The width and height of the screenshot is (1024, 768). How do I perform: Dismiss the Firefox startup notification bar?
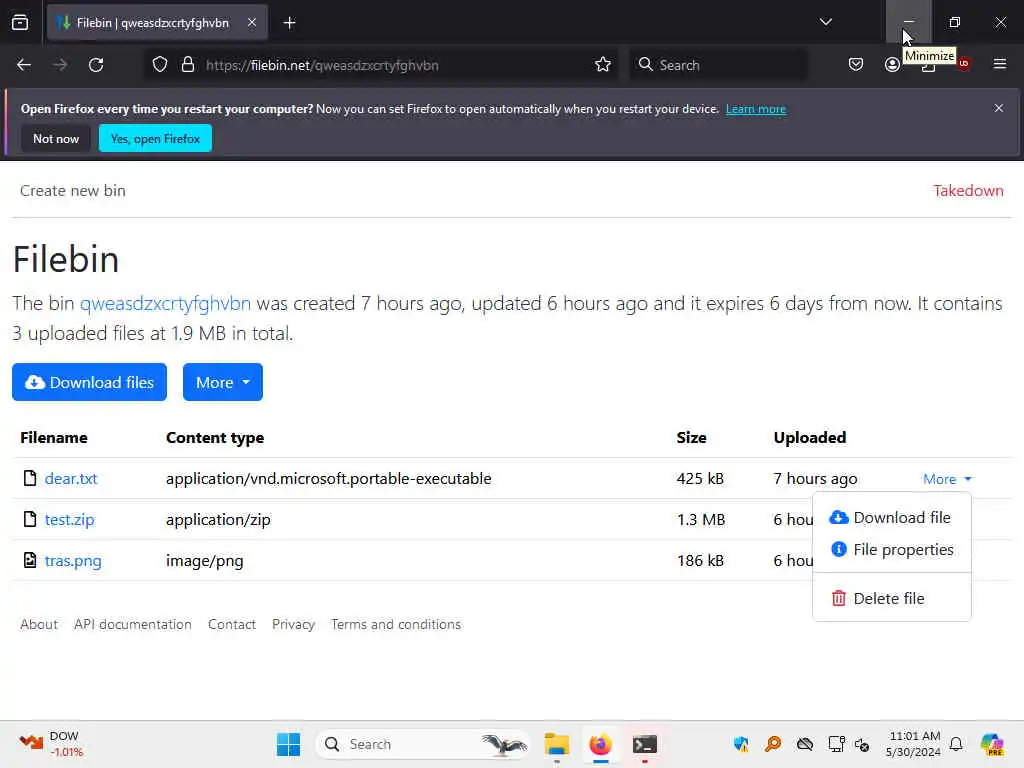(x=999, y=108)
